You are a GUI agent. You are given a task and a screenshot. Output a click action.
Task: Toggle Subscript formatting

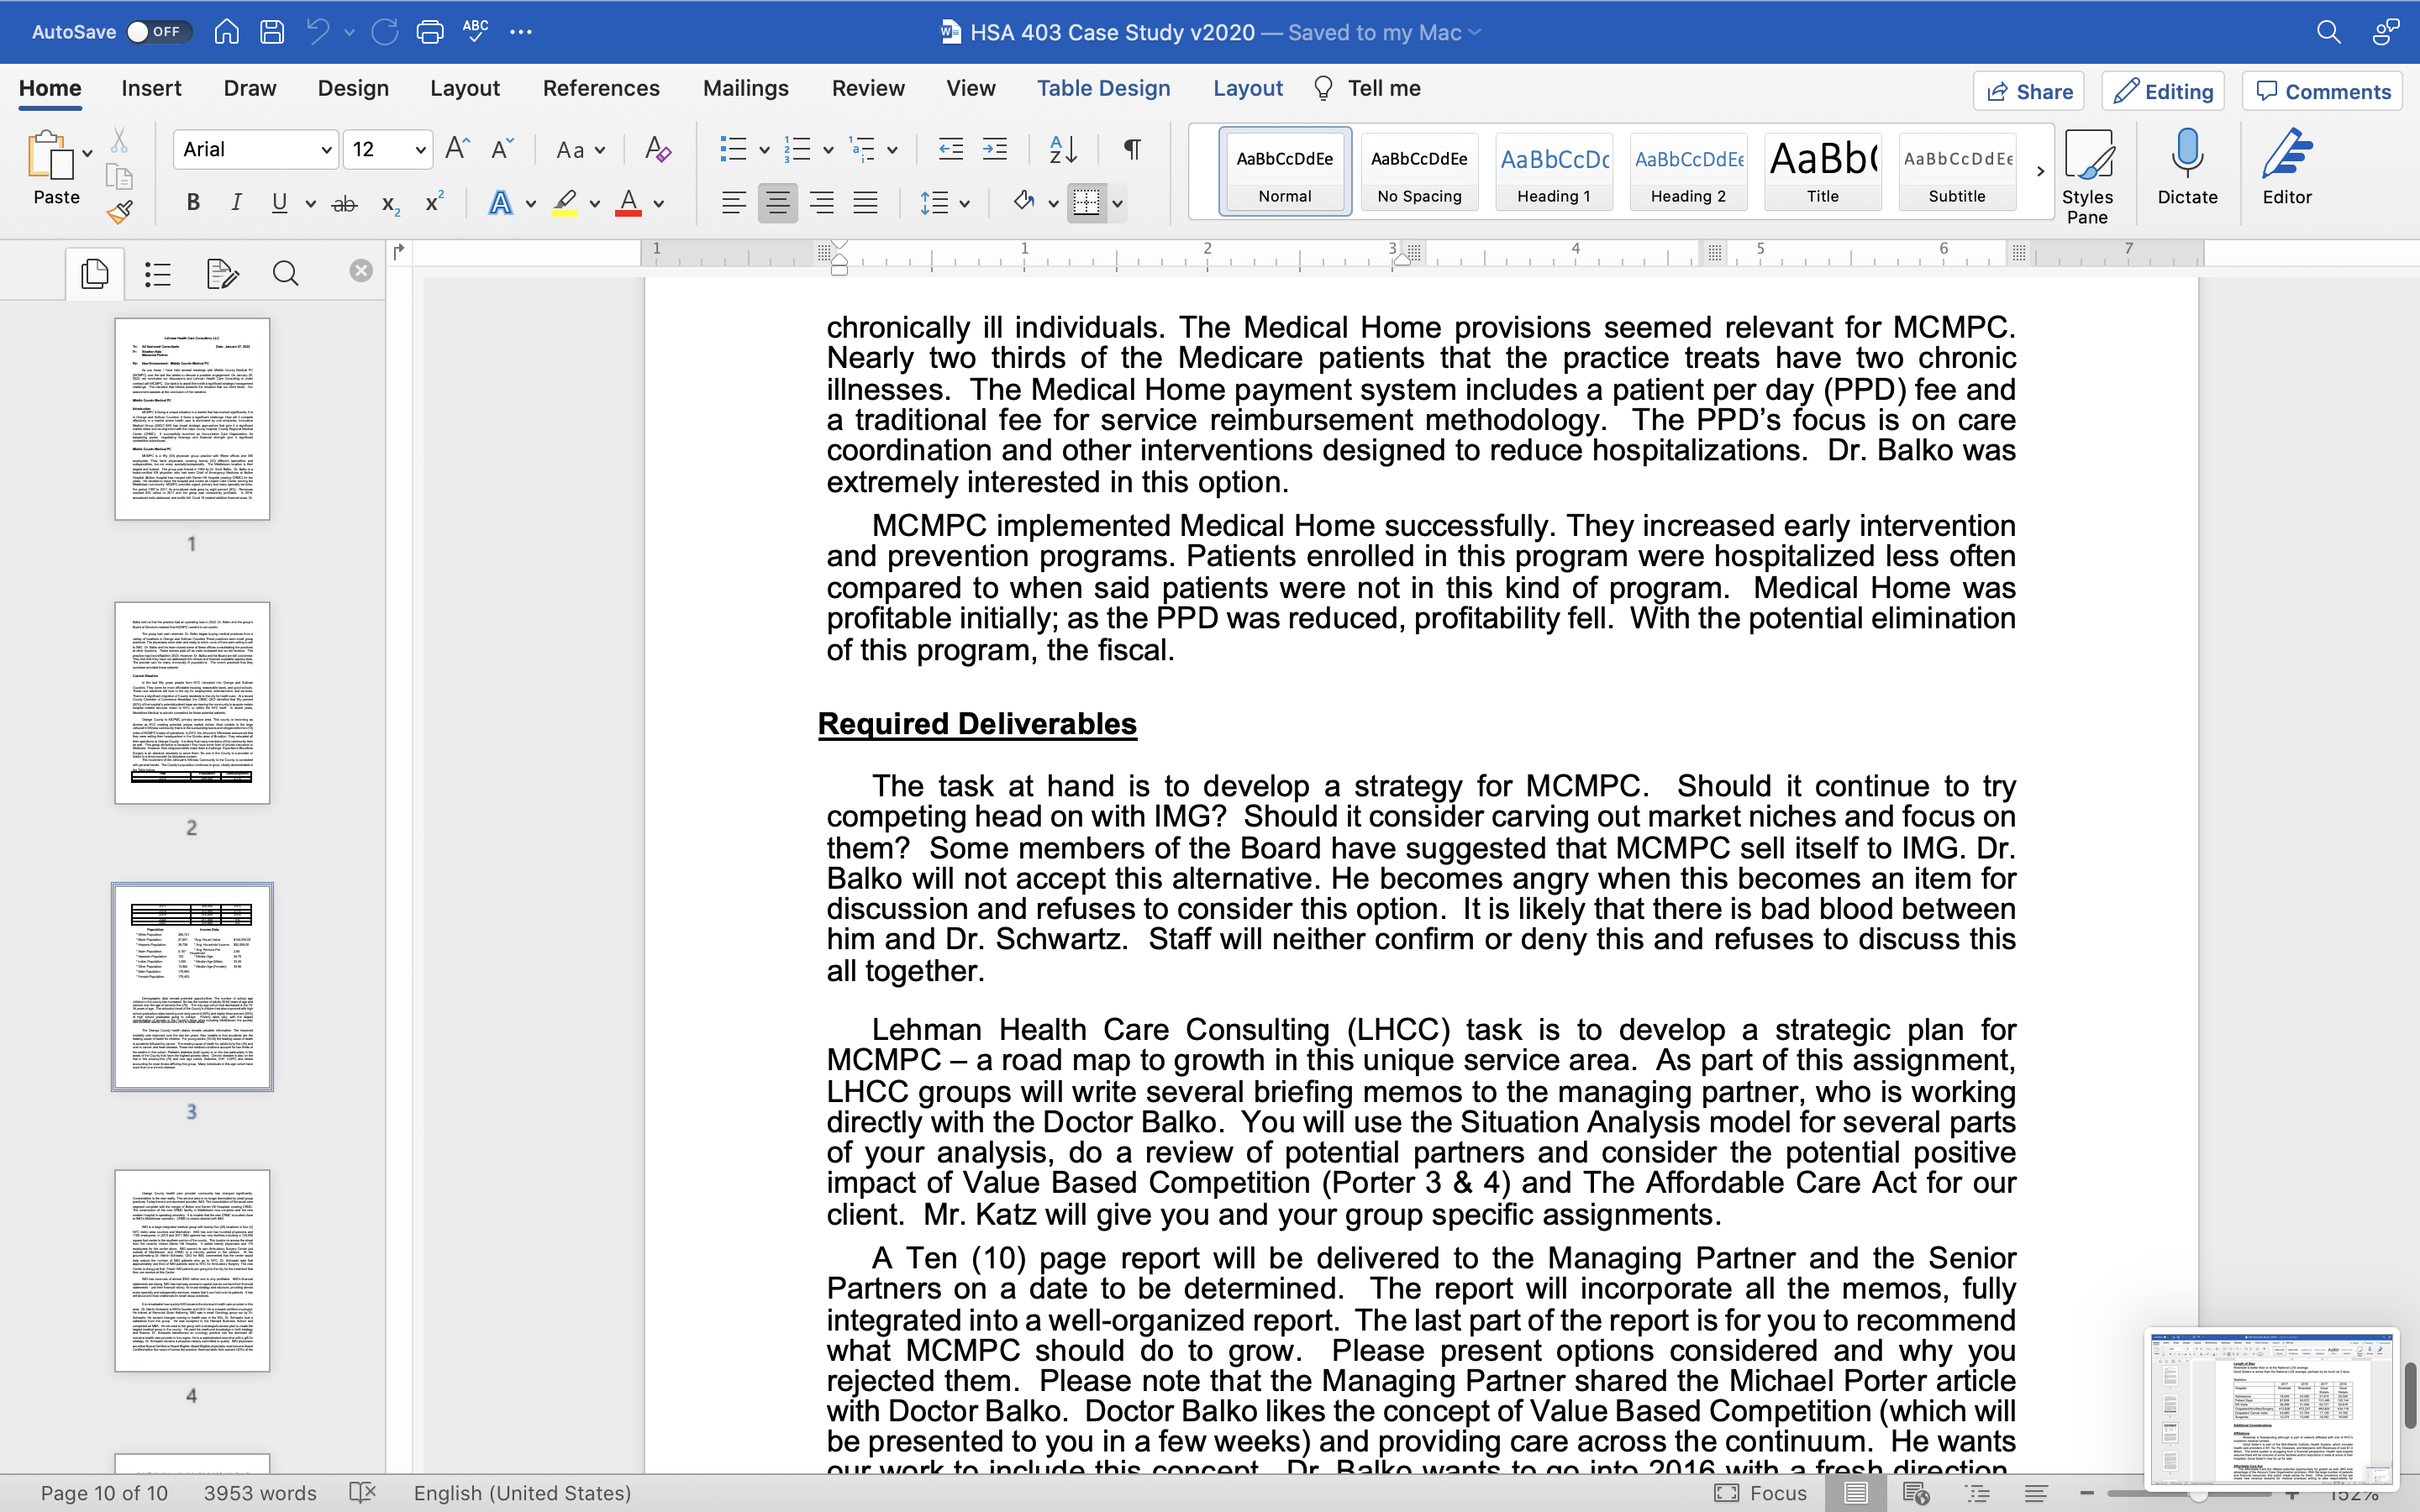coord(390,204)
